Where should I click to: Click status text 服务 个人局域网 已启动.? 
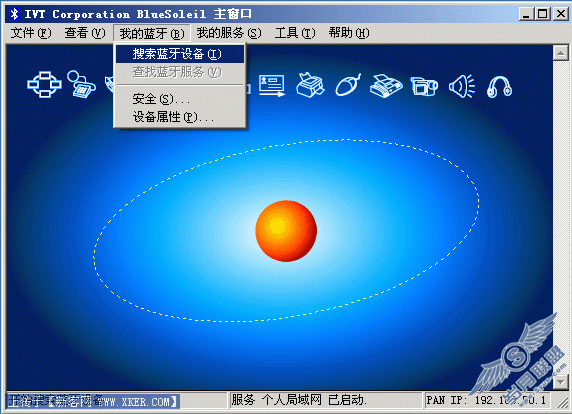coord(299,400)
